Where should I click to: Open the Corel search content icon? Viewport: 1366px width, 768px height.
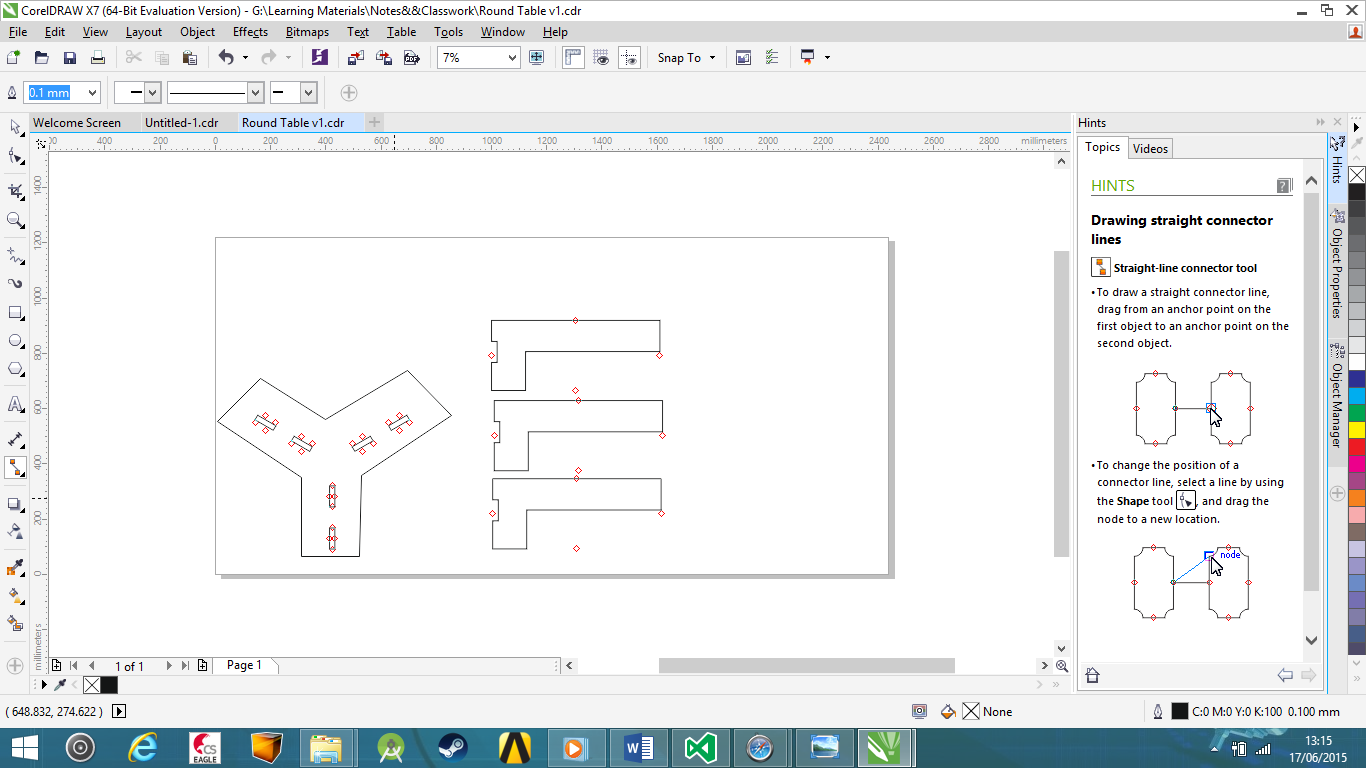coord(319,58)
